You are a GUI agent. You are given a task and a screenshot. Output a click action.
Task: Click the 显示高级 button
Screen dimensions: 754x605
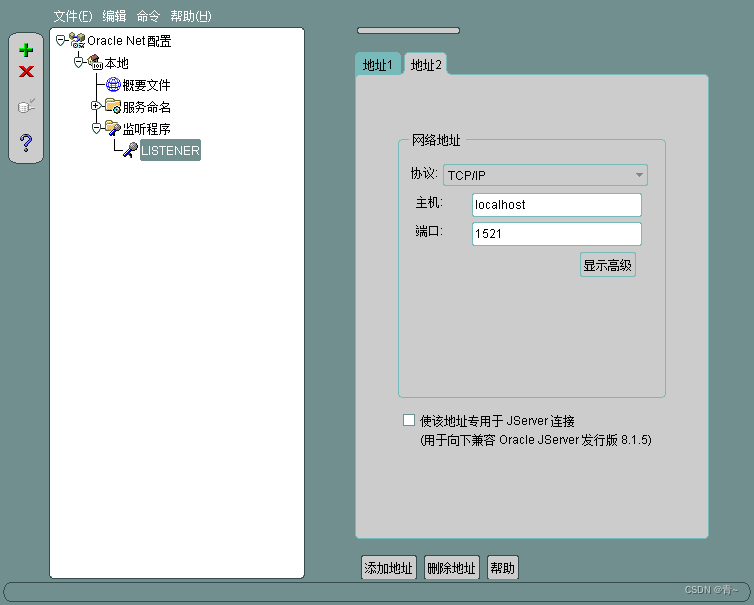coord(608,265)
